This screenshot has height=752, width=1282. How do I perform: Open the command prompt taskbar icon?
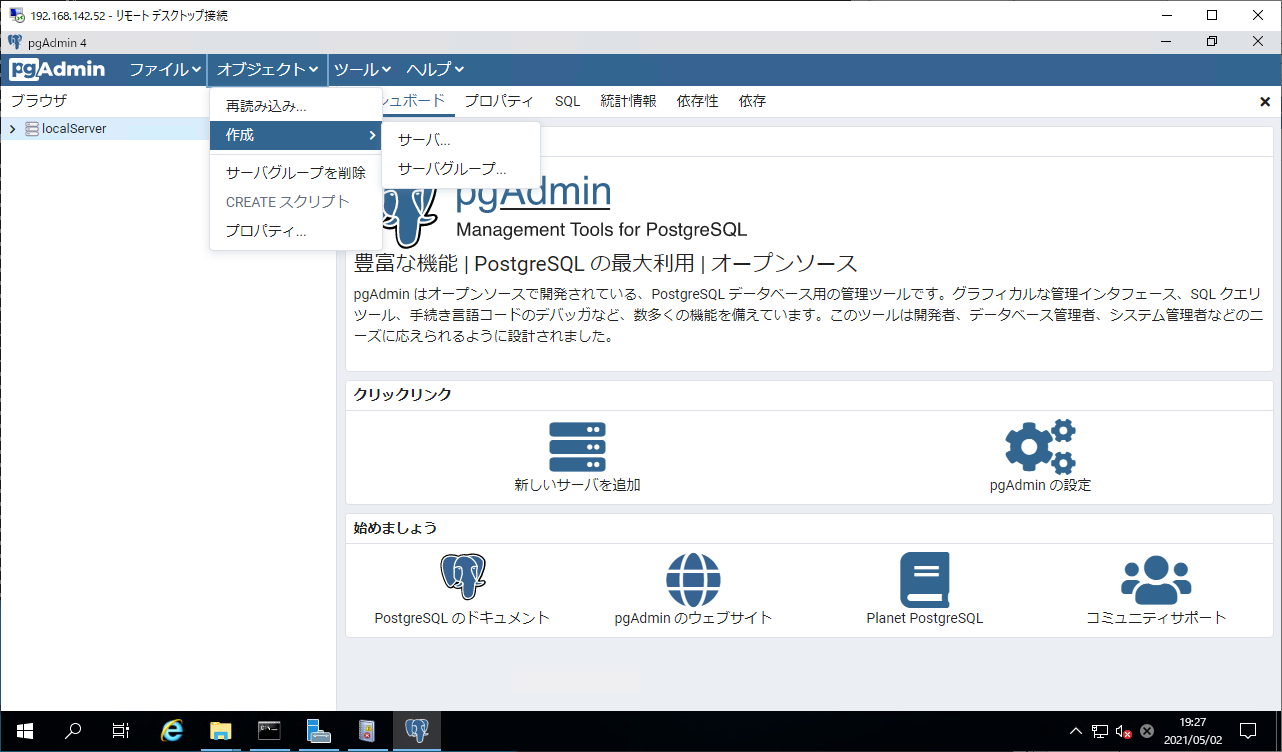point(268,730)
